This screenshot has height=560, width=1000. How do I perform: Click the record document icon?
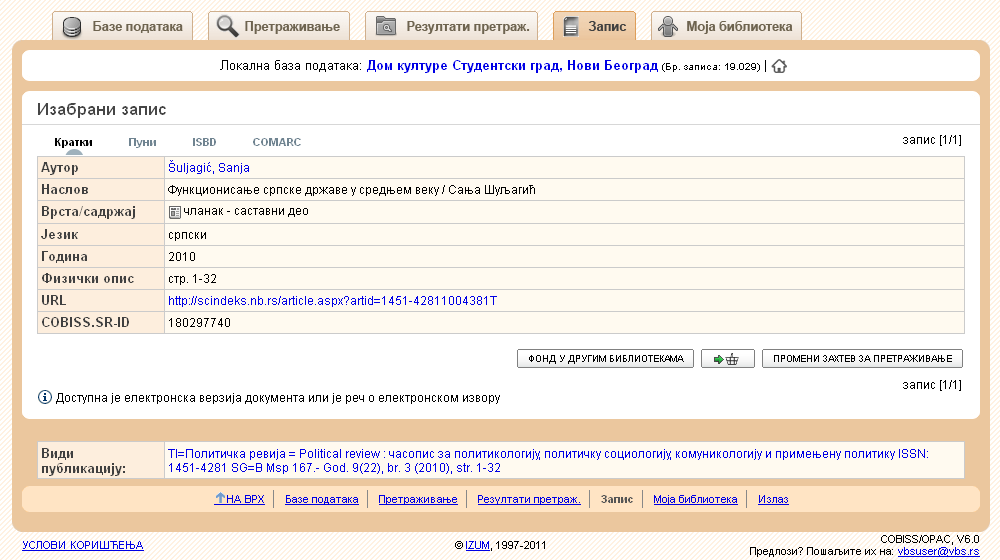(x=571, y=26)
